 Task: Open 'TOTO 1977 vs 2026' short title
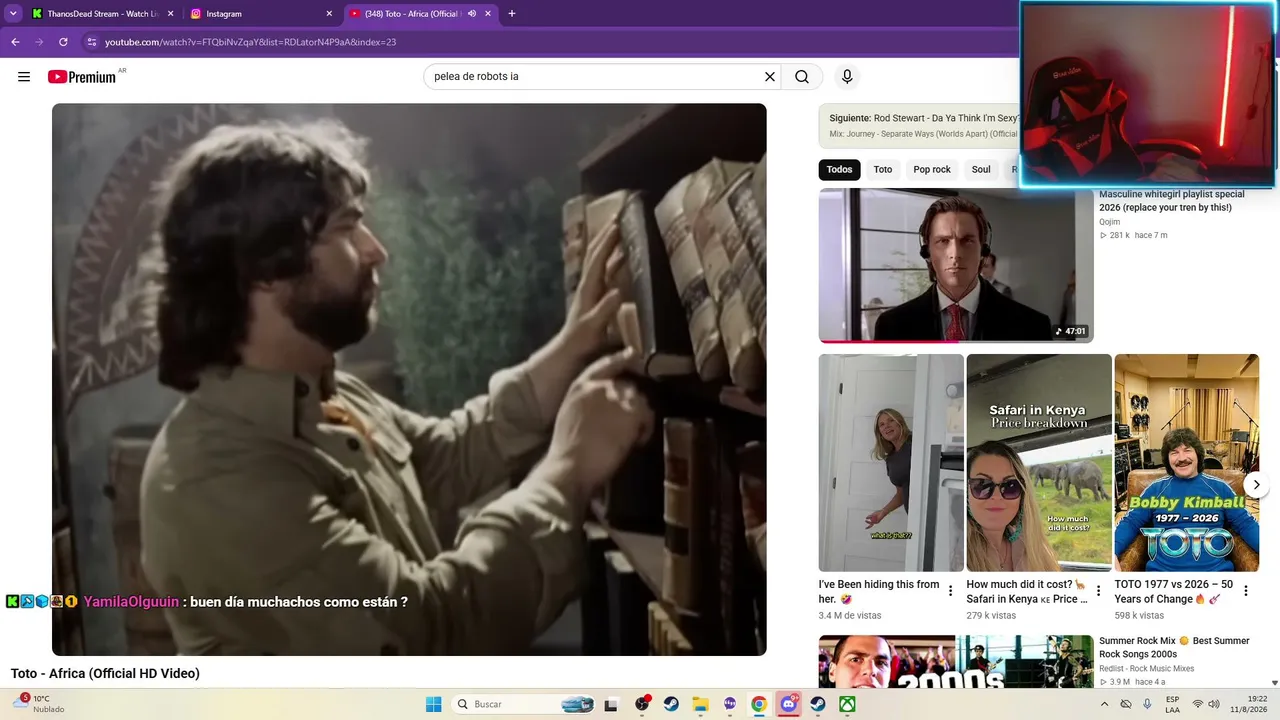pos(1174,591)
